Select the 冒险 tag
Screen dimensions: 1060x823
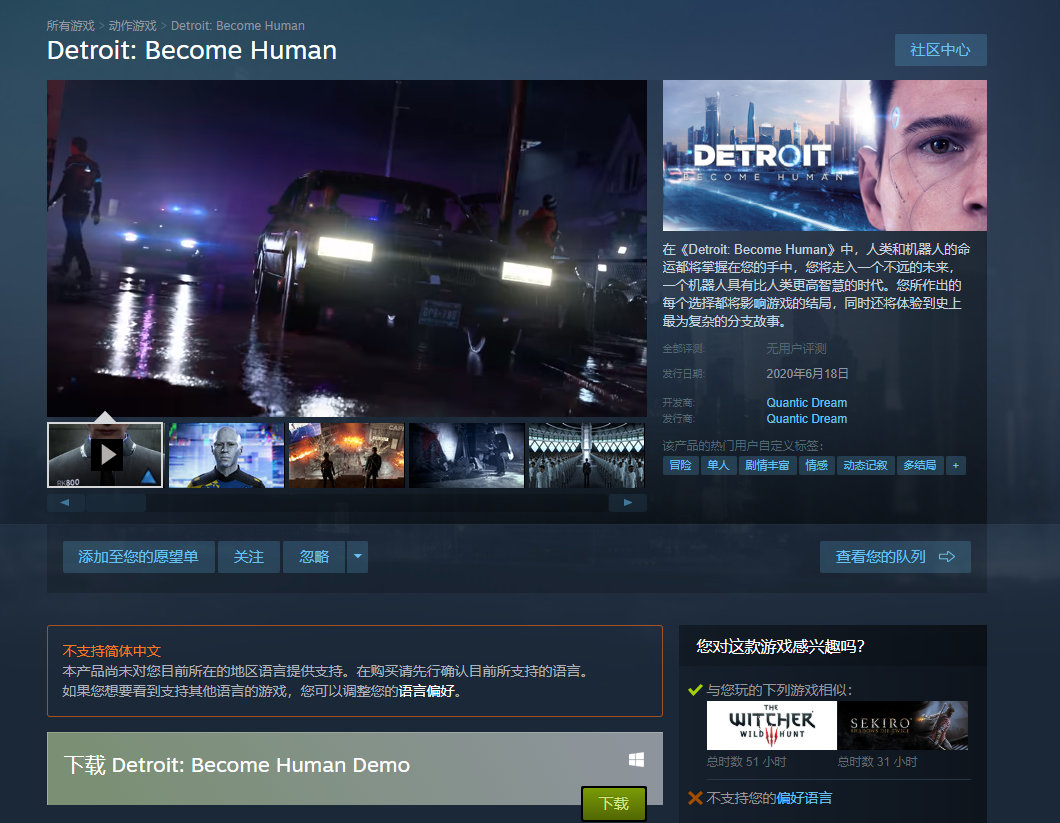[680, 465]
